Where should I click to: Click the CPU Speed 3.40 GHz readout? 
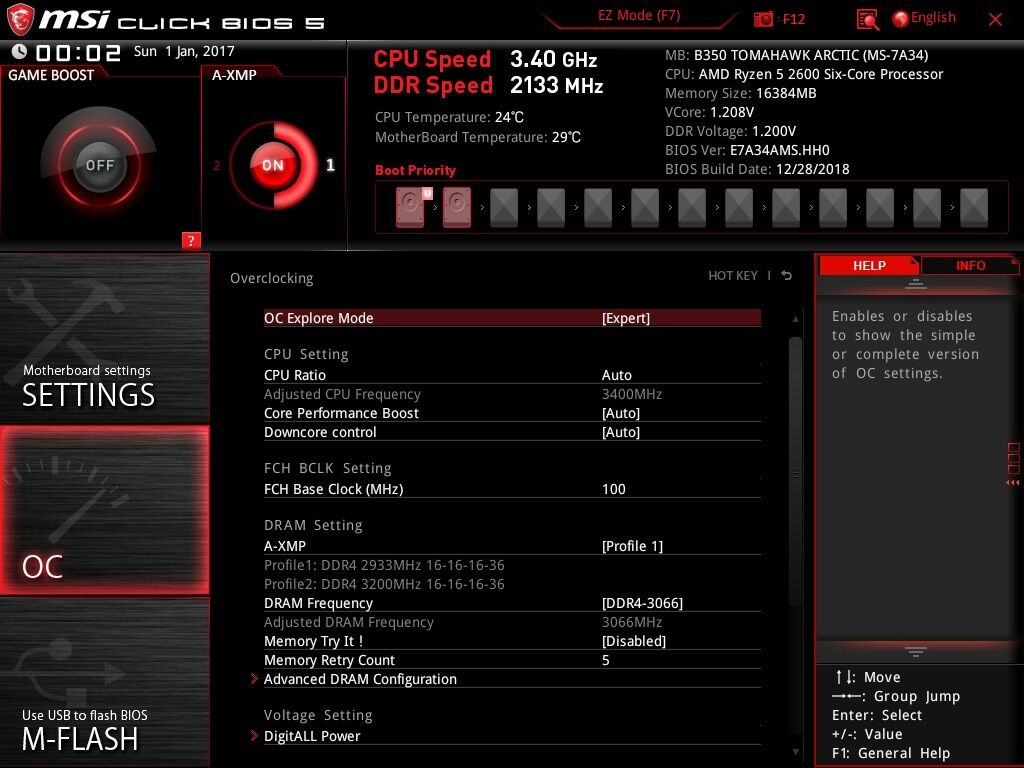(485, 59)
